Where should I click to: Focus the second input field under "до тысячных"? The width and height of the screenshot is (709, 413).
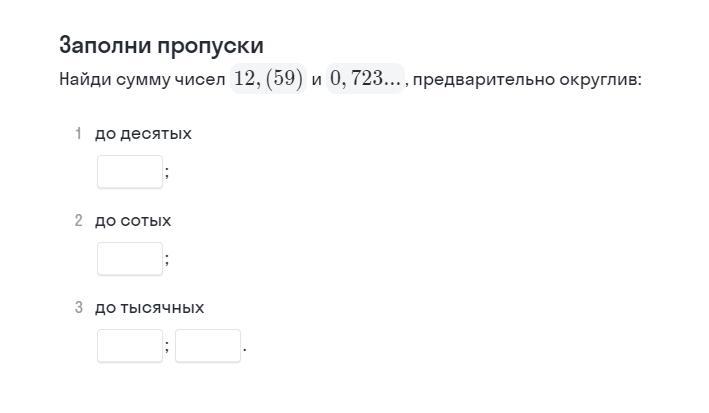click(208, 346)
